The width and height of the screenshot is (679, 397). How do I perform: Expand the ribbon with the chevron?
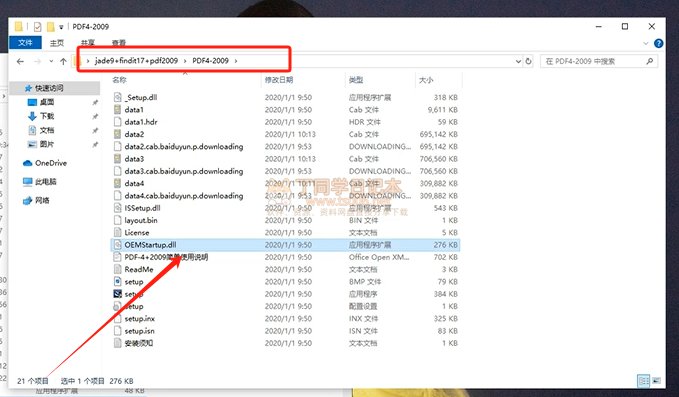646,43
